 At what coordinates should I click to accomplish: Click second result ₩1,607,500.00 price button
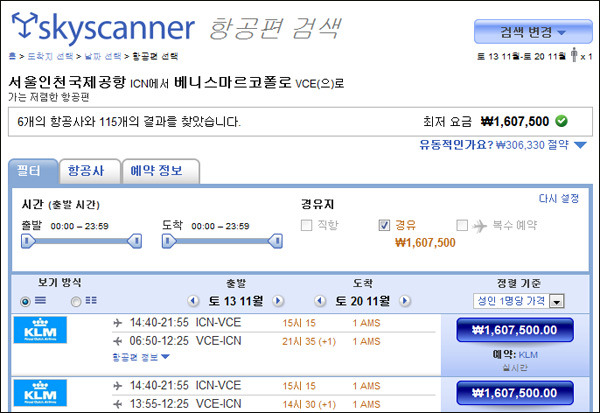pyautogui.click(x=515, y=393)
